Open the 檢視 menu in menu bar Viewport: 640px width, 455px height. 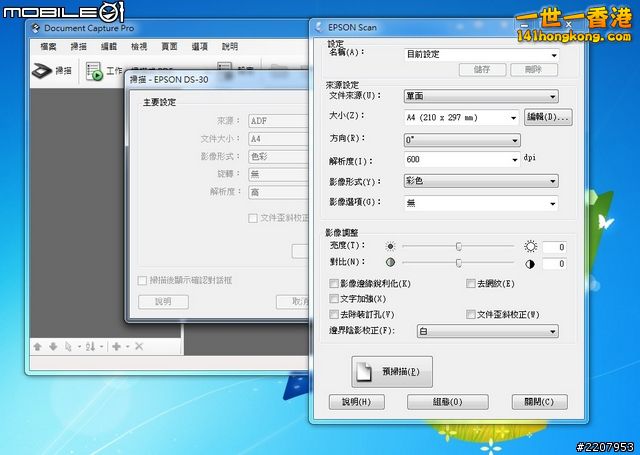pyautogui.click(x=138, y=46)
